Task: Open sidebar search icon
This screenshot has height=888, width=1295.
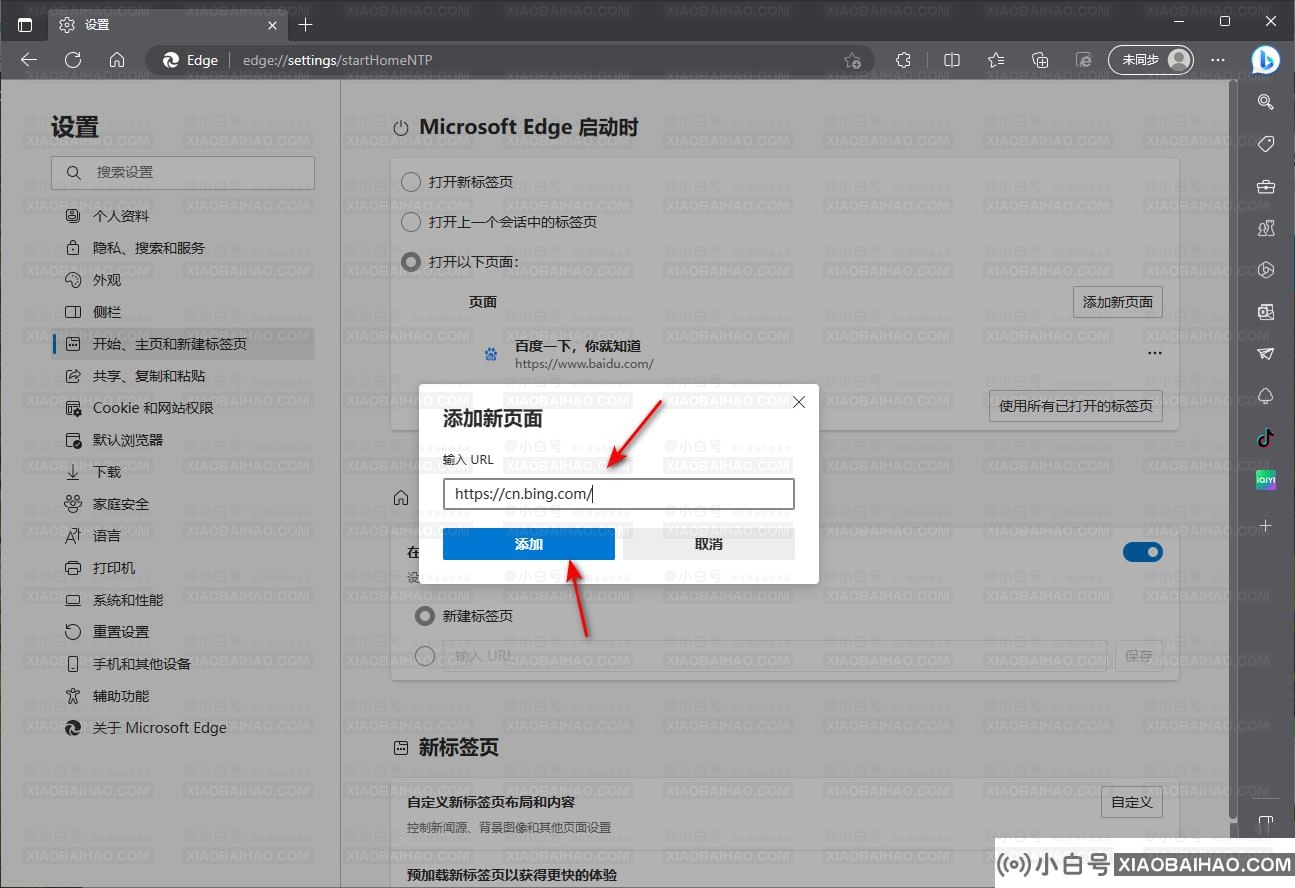Action: tap(1266, 102)
